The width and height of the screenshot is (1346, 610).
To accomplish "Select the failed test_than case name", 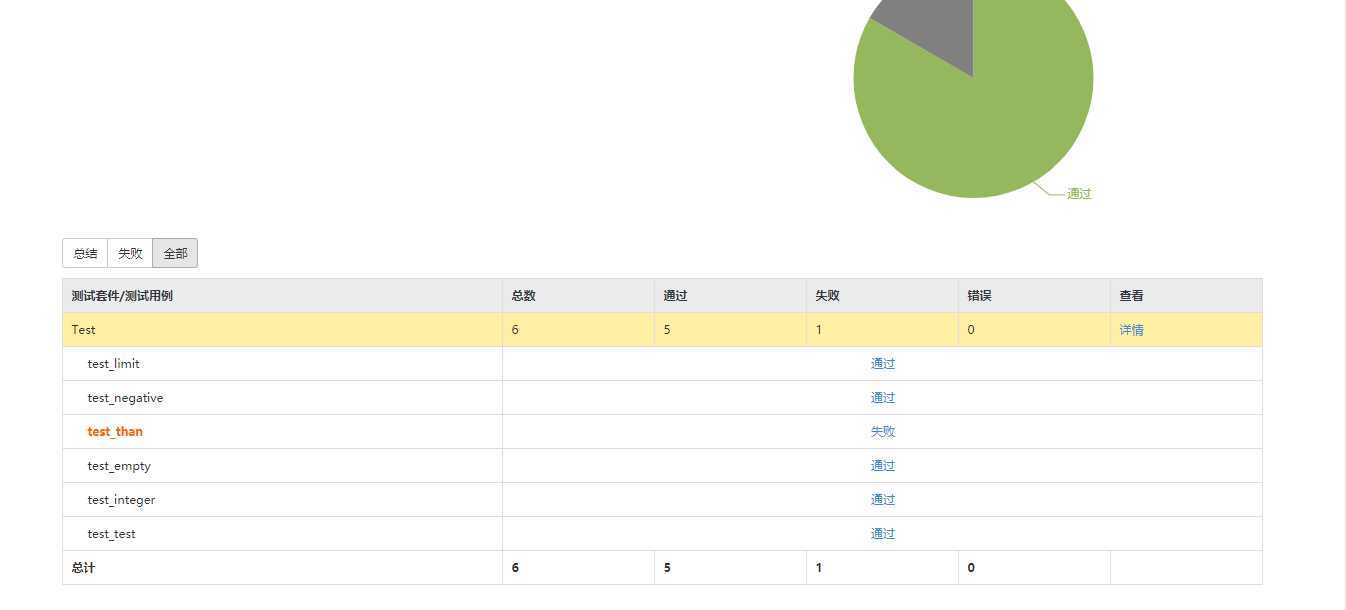I will click(x=115, y=432).
